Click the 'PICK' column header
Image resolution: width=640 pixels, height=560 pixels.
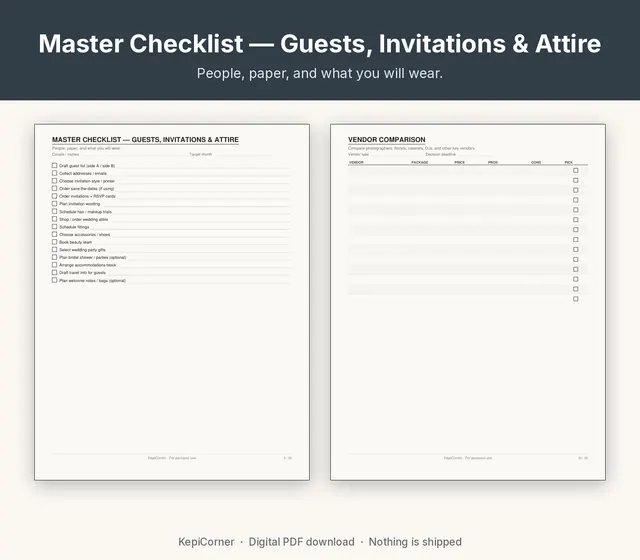569,162
